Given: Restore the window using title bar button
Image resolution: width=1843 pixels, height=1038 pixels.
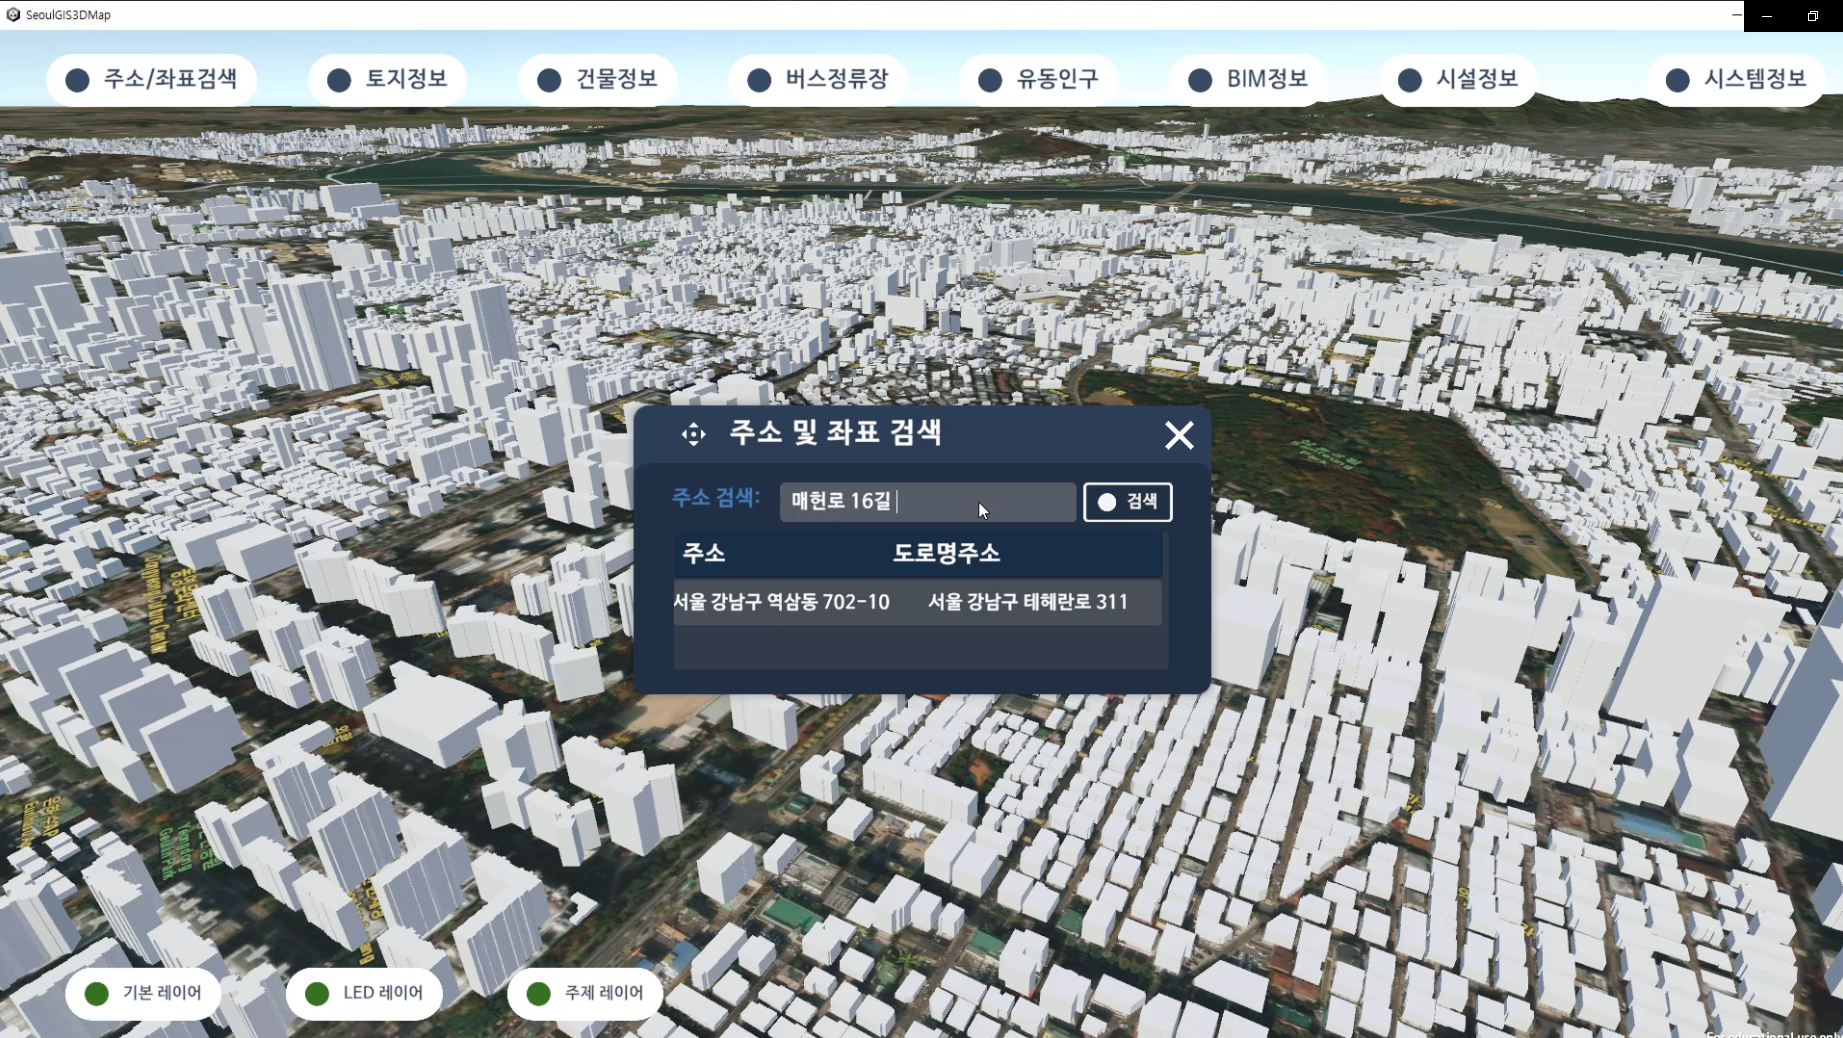Looking at the screenshot, I should tap(1812, 16).
